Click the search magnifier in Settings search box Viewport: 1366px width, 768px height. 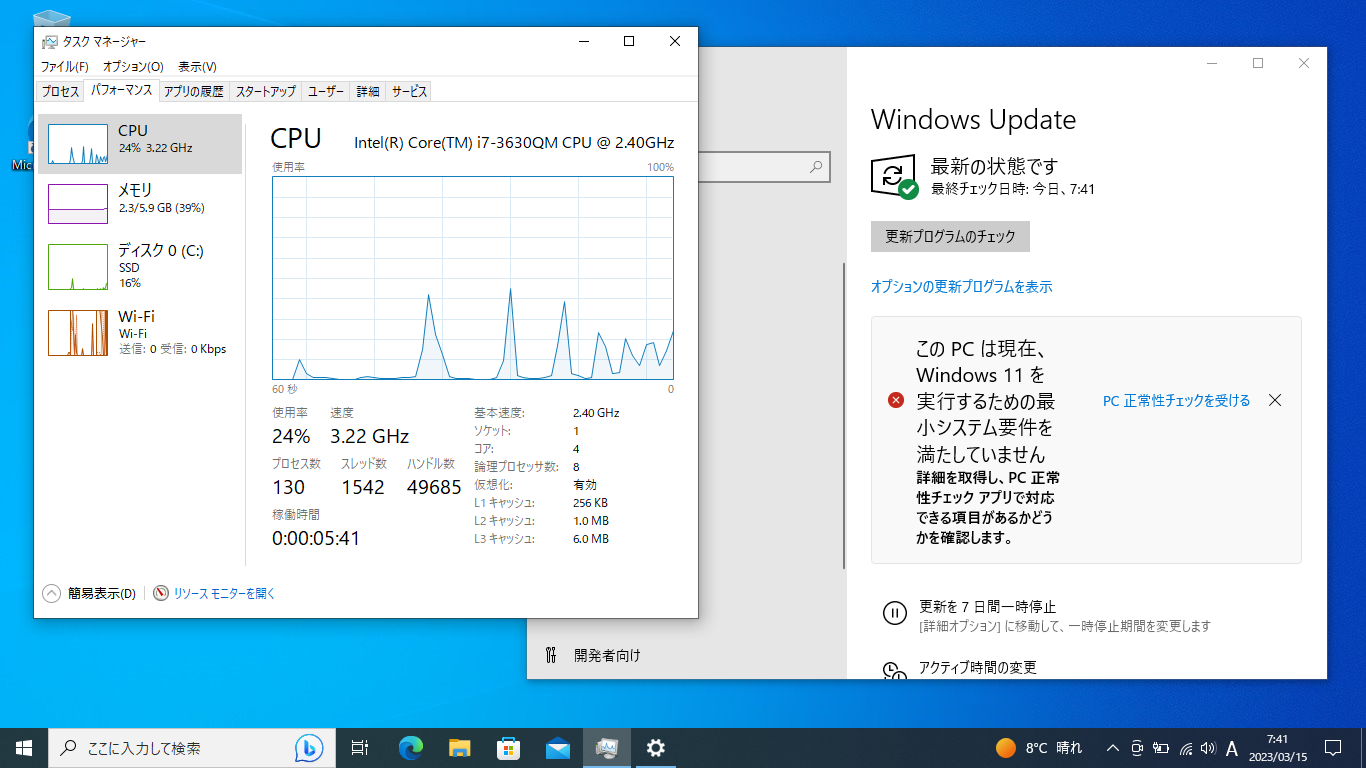point(817,167)
